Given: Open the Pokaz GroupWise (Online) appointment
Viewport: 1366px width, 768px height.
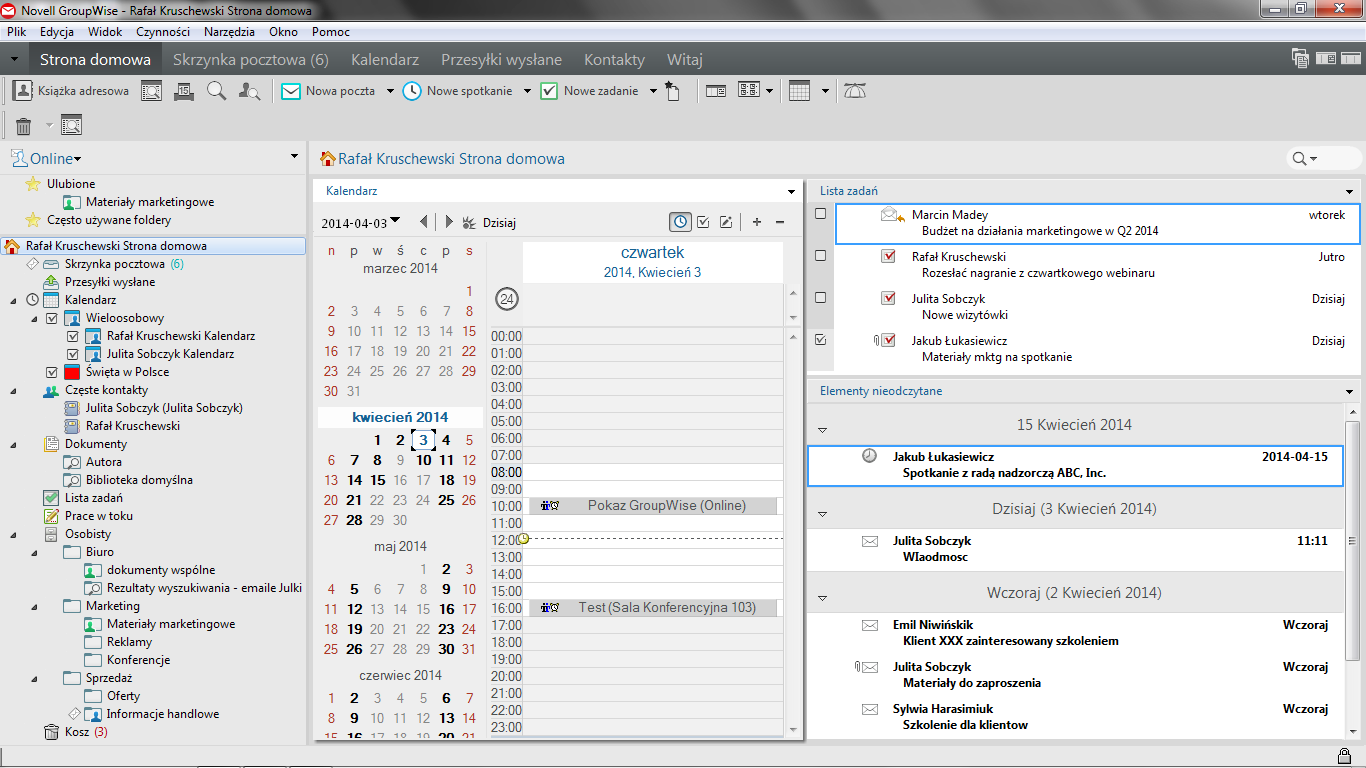Looking at the screenshot, I should pyautogui.click(x=653, y=506).
